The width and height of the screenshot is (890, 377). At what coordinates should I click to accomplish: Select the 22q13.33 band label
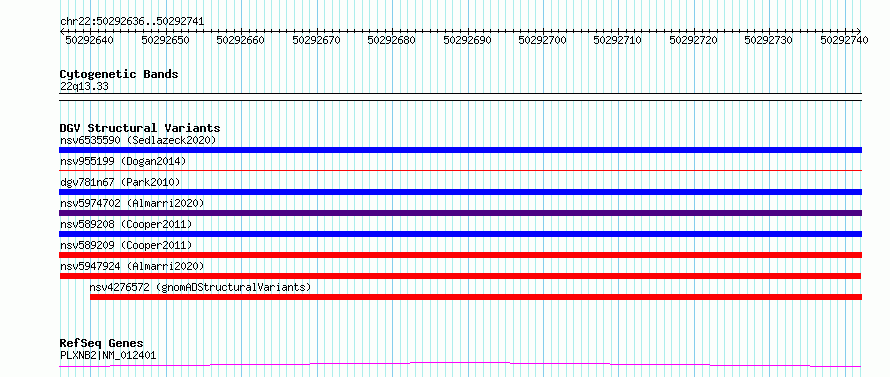point(84,87)
